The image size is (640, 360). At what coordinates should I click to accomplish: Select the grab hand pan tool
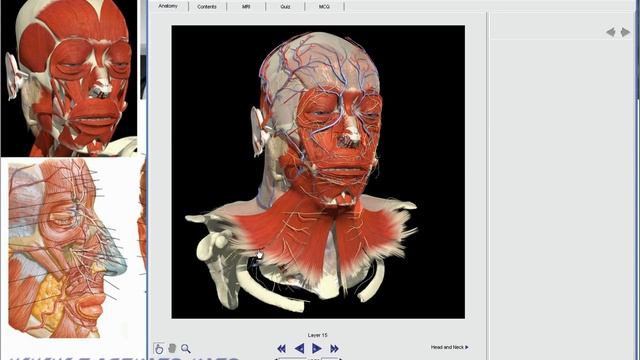coord(172,348)
